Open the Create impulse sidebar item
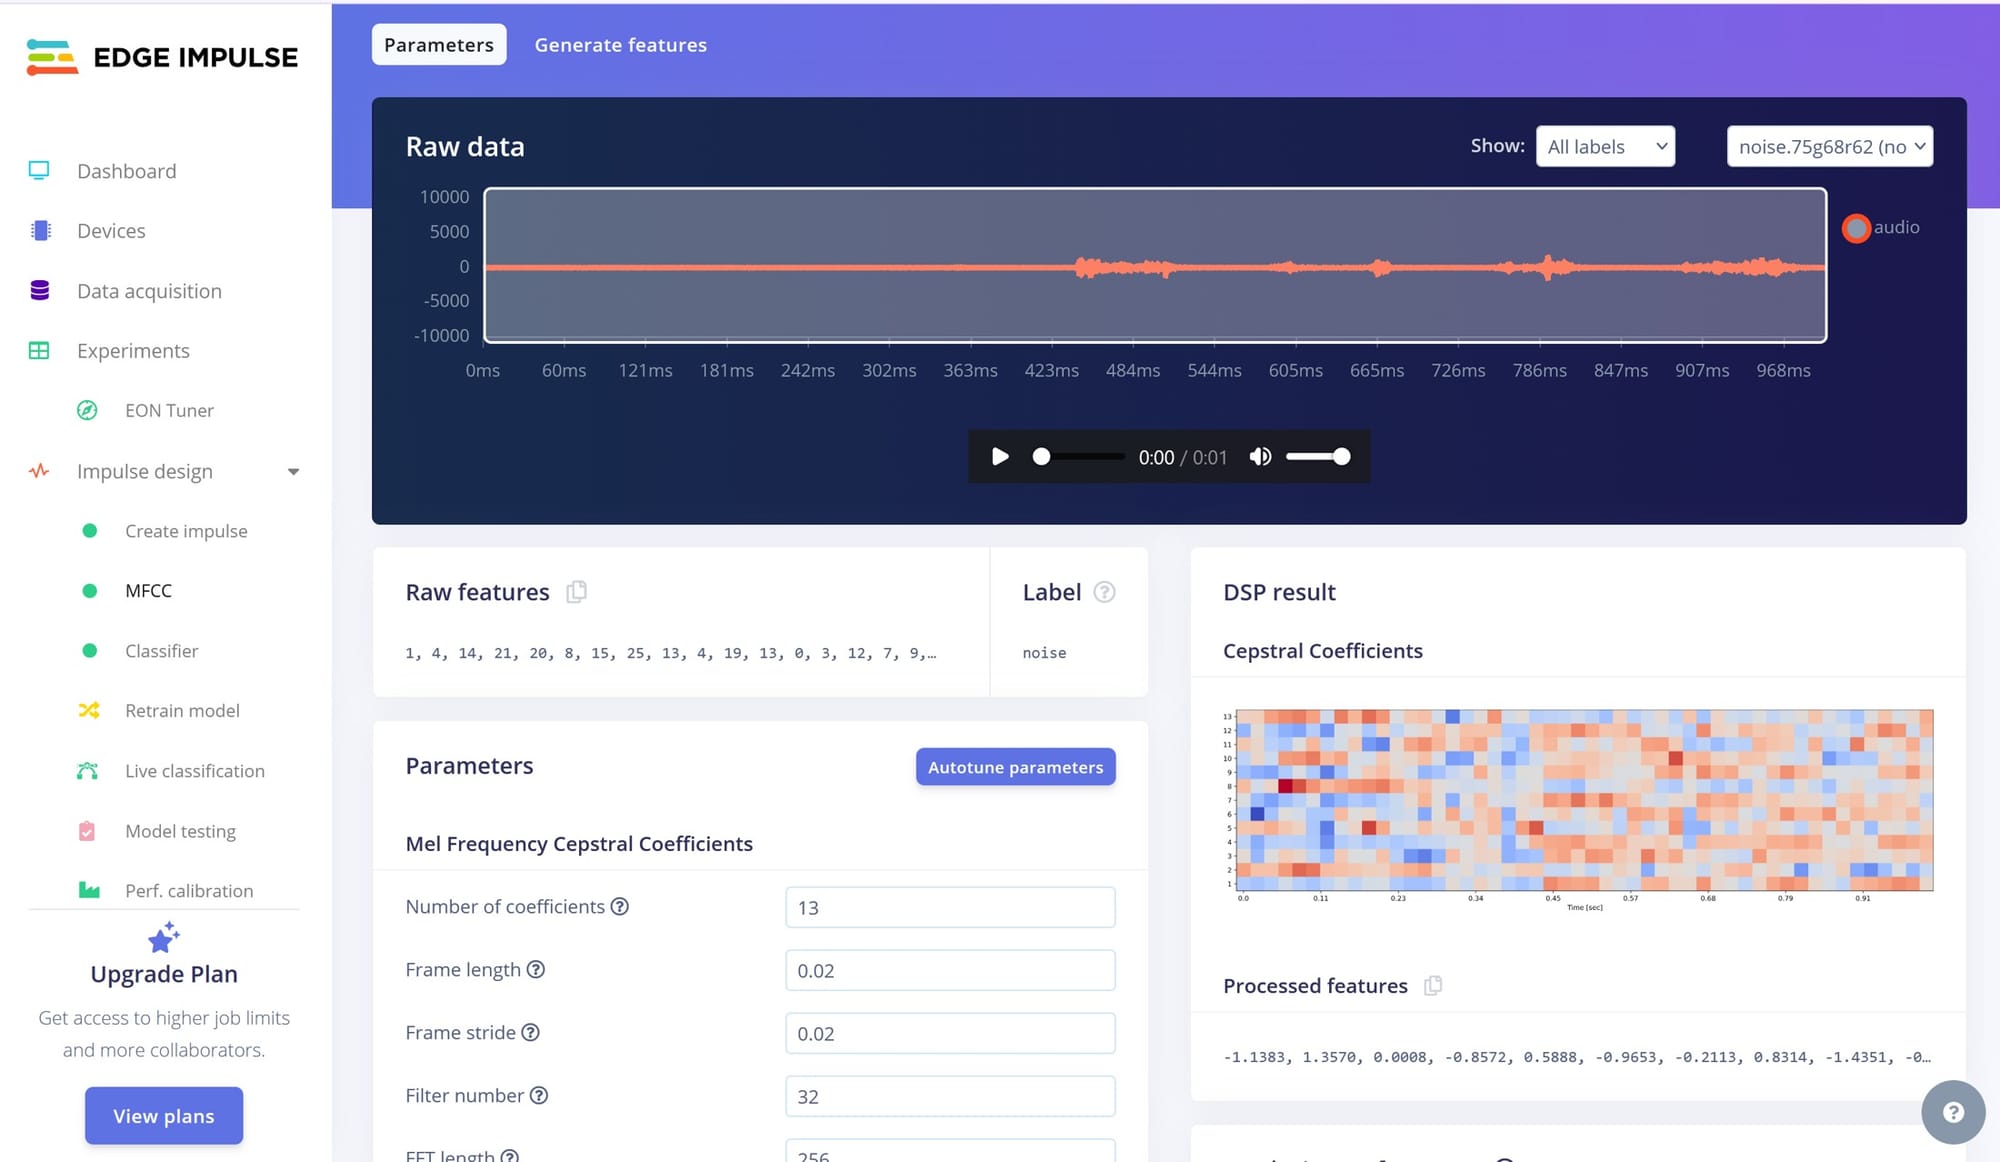The width and height of the screenshot is (2000, 1162). [x=186, y=530]
